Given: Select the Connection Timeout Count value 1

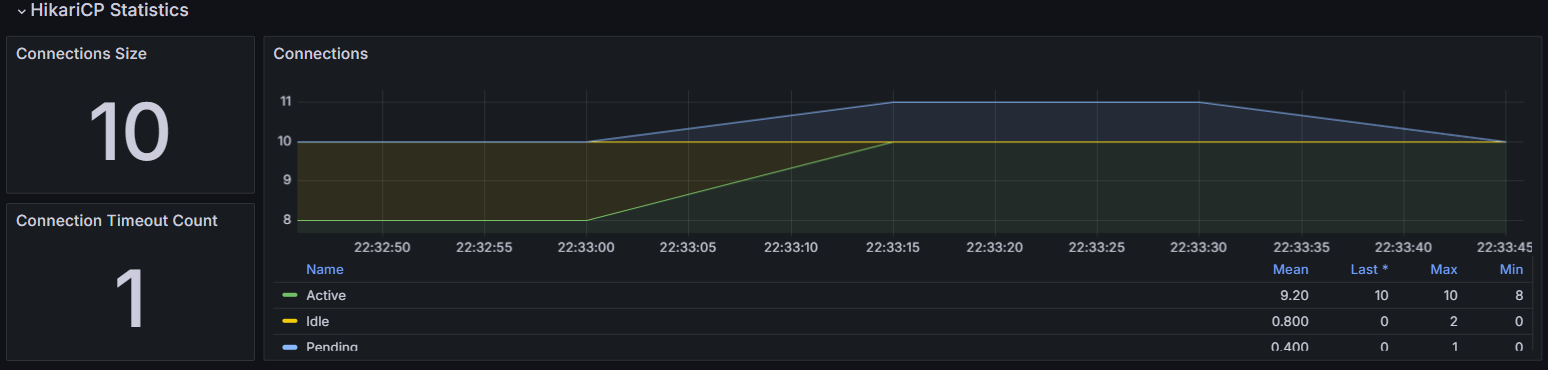Looking at the screenshot, I should click(130, 298).
